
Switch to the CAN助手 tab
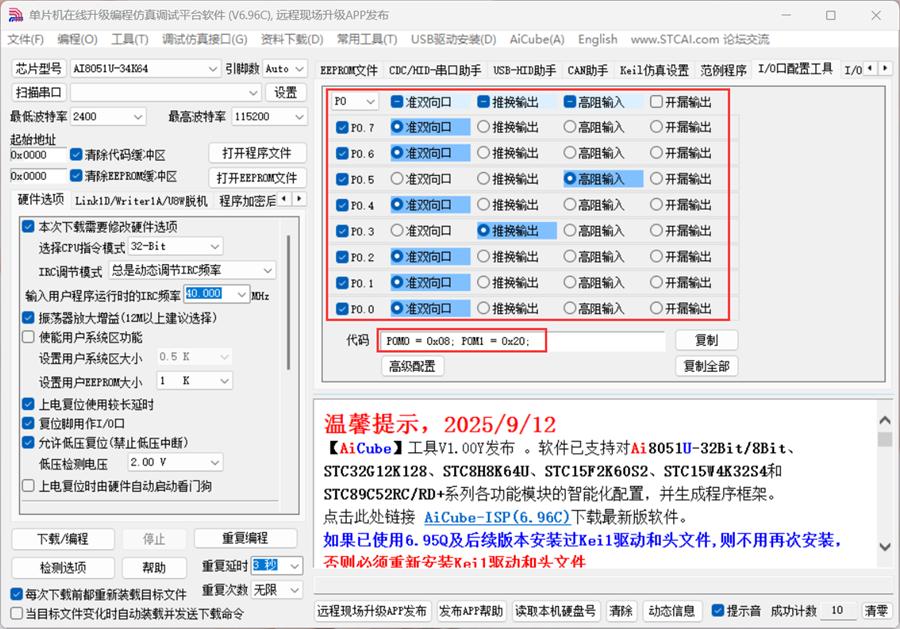coord(587,70)
